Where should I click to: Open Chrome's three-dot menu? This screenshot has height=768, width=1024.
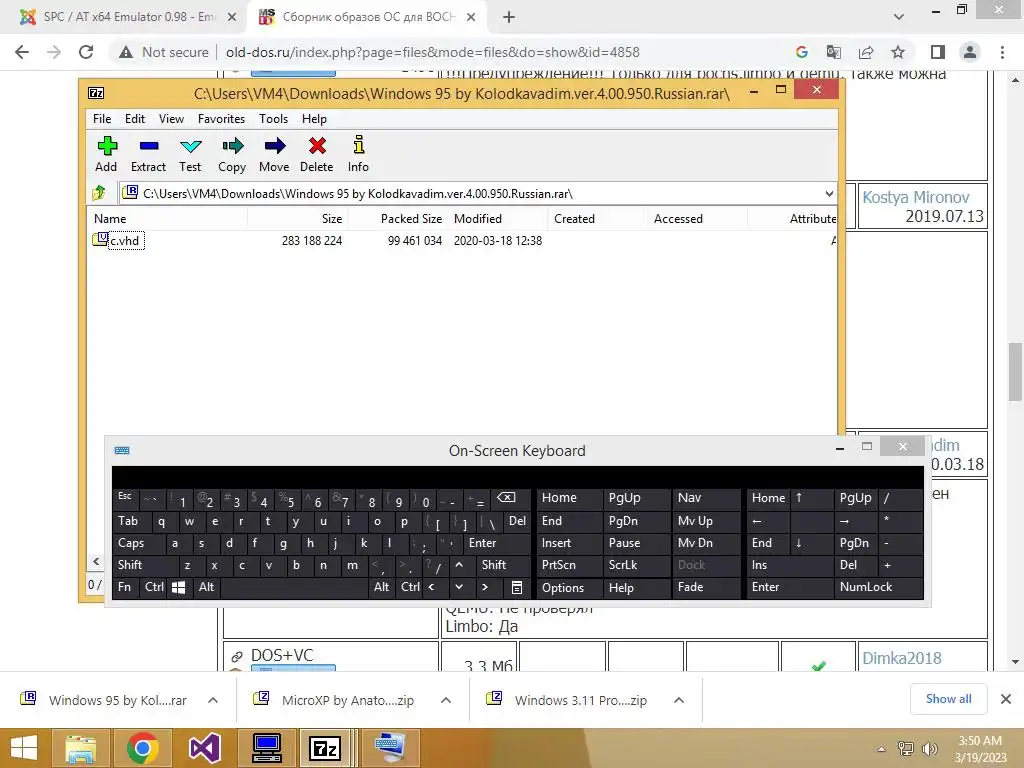[1002, 52]
